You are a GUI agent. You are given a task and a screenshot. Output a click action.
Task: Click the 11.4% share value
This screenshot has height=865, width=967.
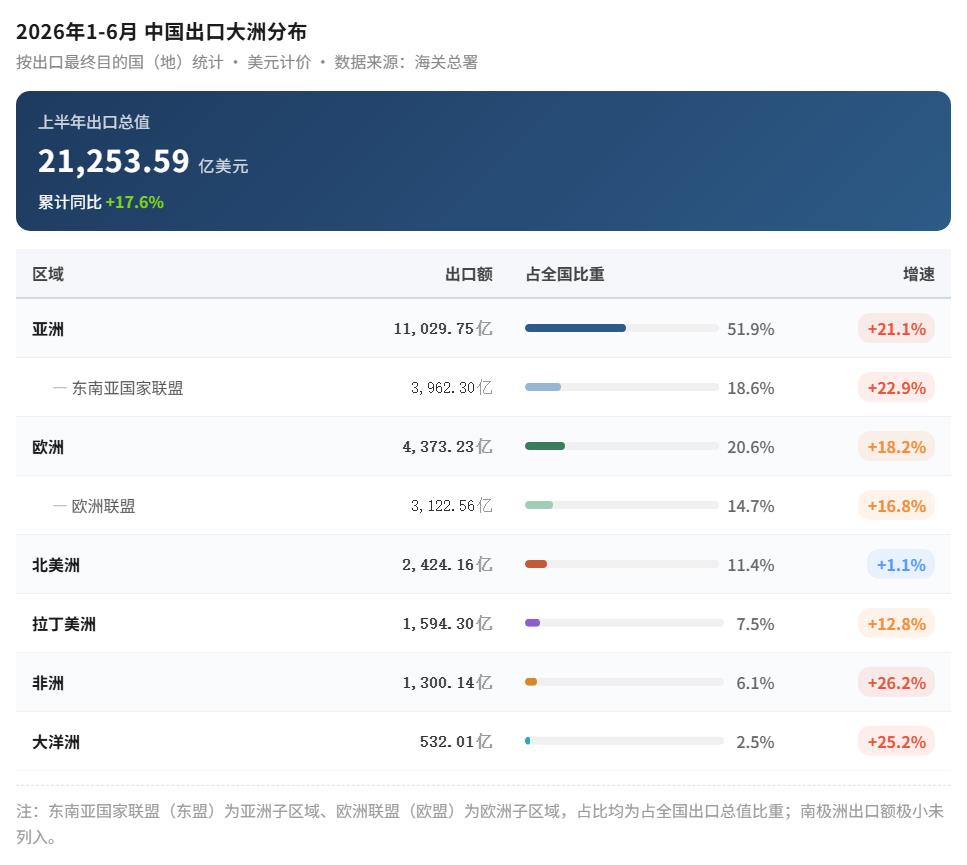751,565
